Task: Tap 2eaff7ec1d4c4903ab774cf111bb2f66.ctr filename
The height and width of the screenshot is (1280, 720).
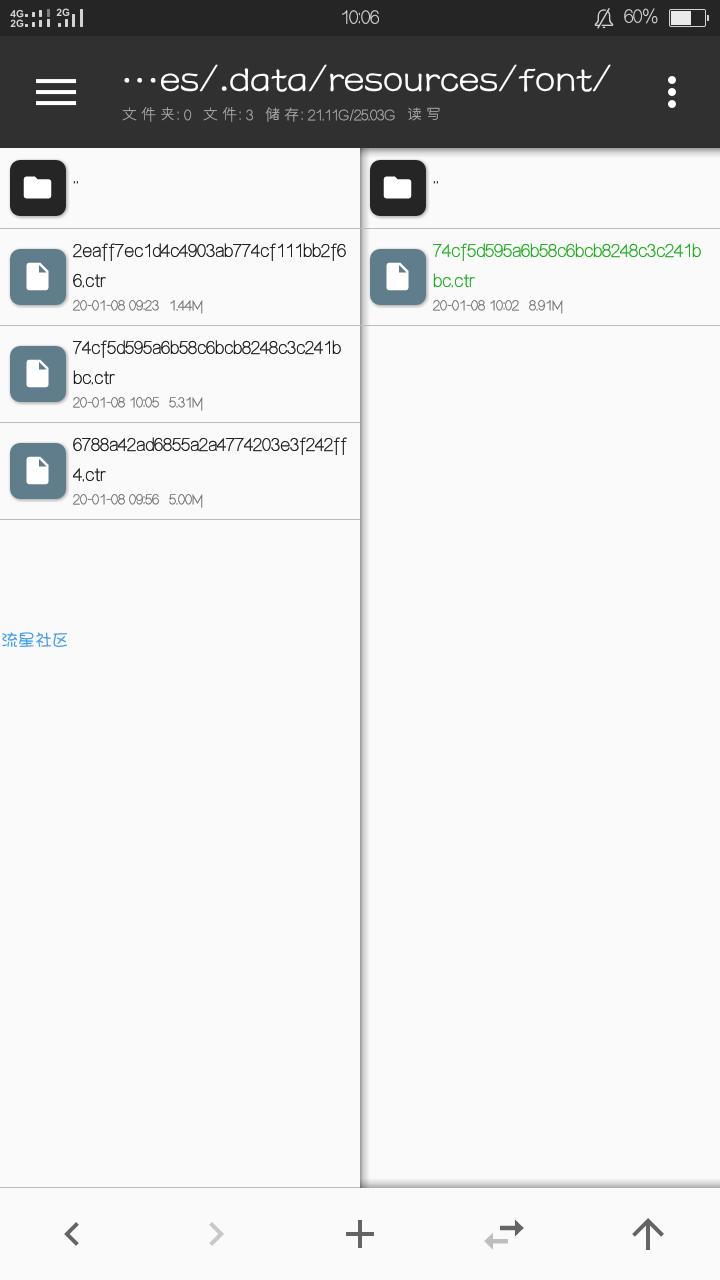Action: [x=210, y=266]
